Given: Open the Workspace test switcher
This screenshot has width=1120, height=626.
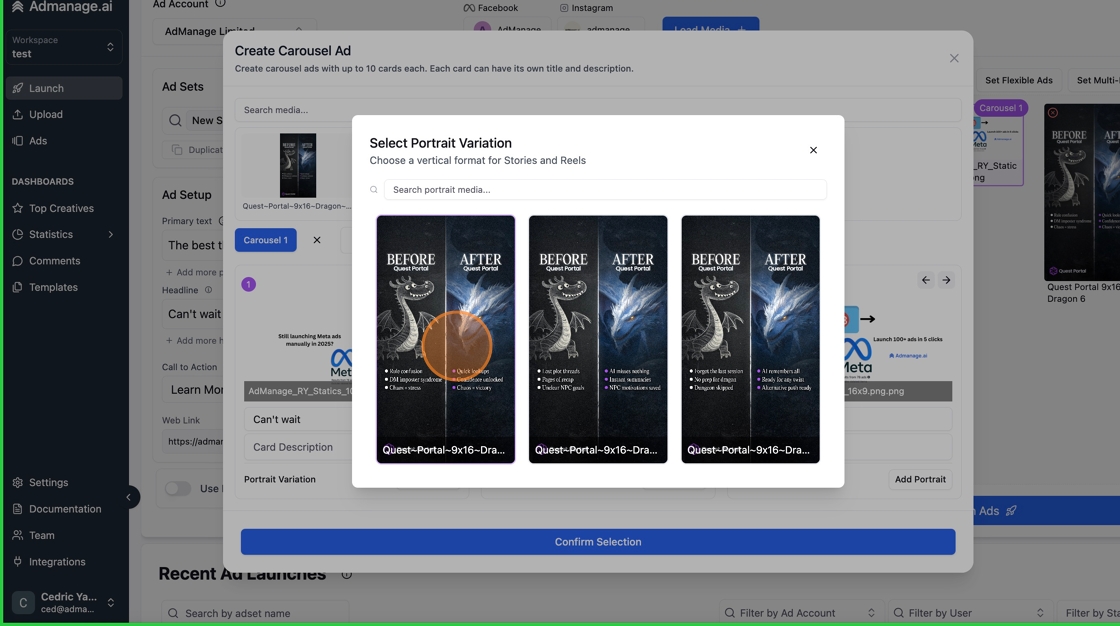Looking at the screenshot, I should click(64, 47).
